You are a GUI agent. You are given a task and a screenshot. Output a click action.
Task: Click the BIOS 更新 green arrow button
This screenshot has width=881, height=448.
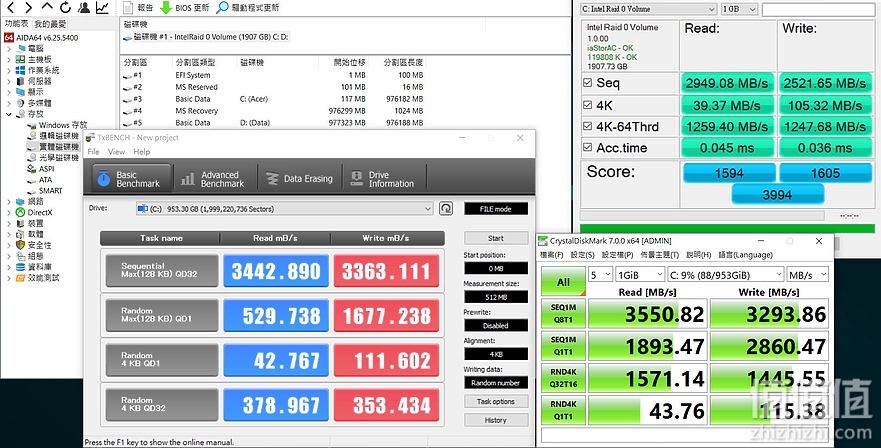point(185,7)
